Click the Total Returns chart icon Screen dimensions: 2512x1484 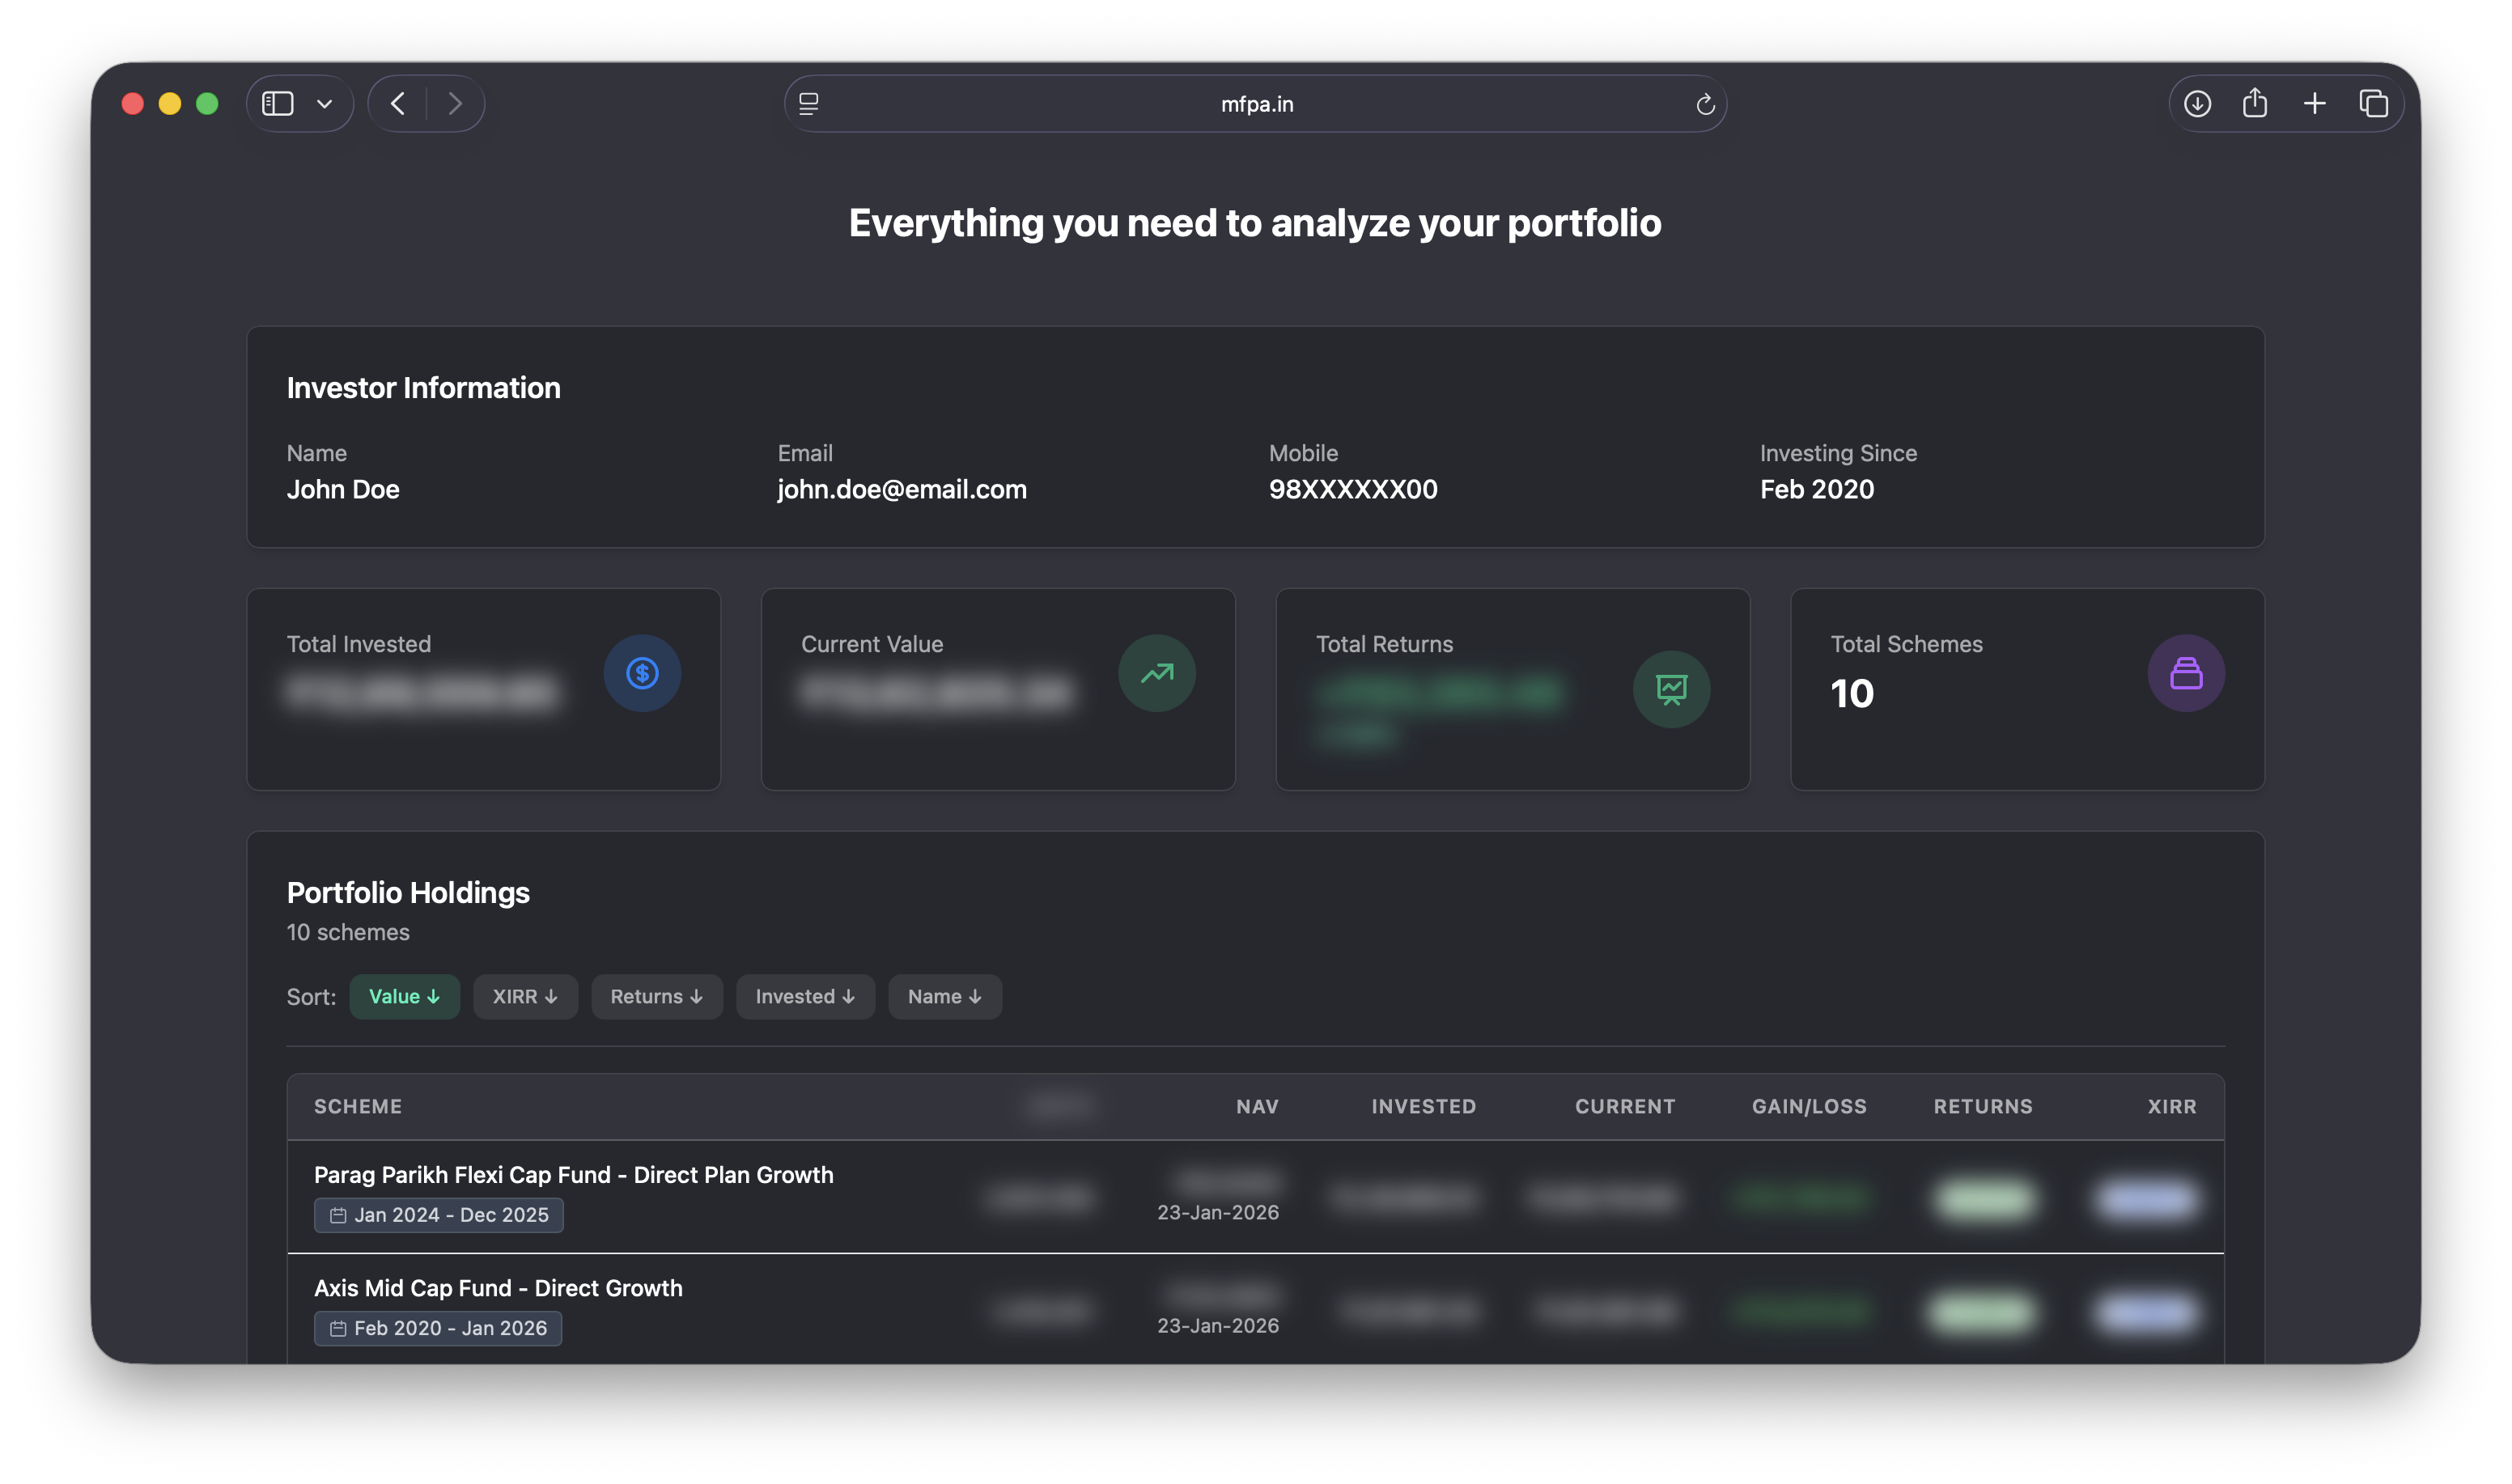[x=1671, y=688]
